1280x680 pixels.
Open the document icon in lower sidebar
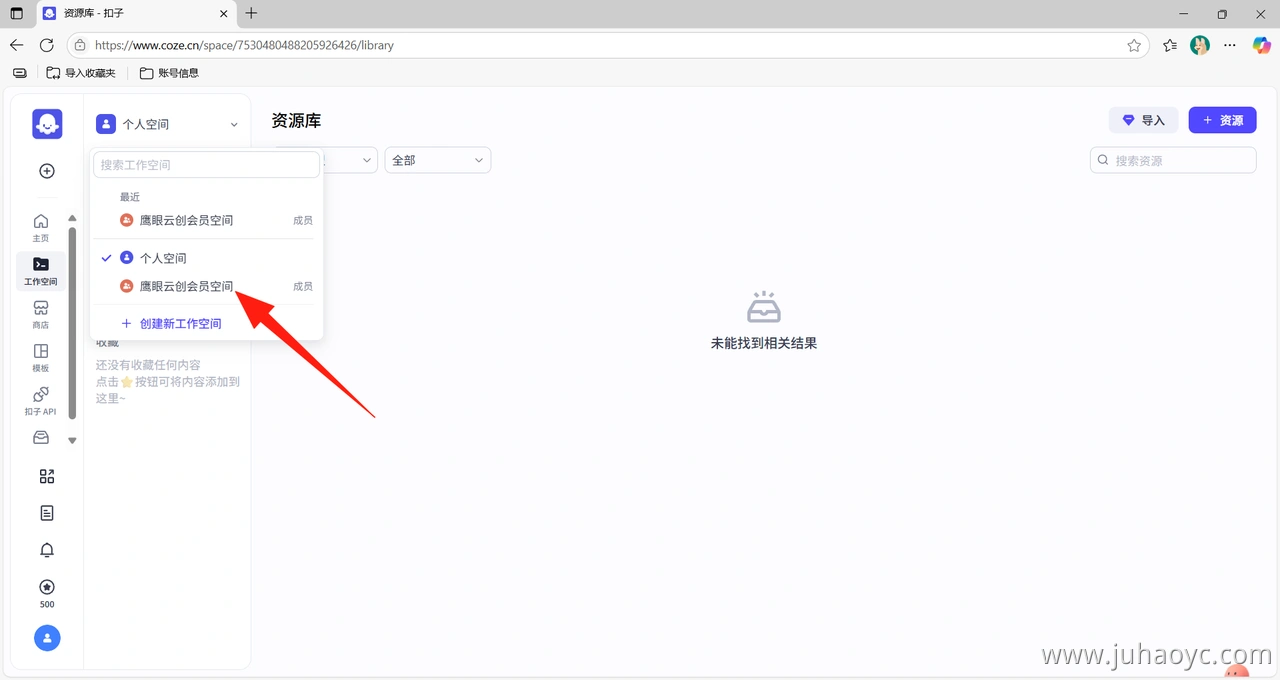tap(47, 513)
